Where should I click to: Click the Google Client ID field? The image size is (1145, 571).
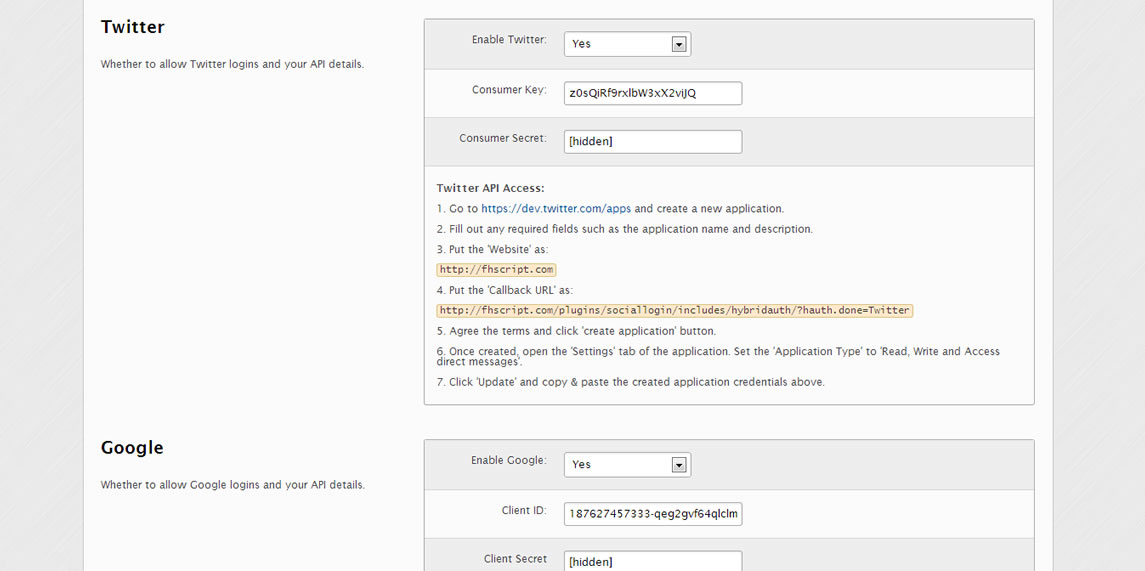[x=653, y=514]
